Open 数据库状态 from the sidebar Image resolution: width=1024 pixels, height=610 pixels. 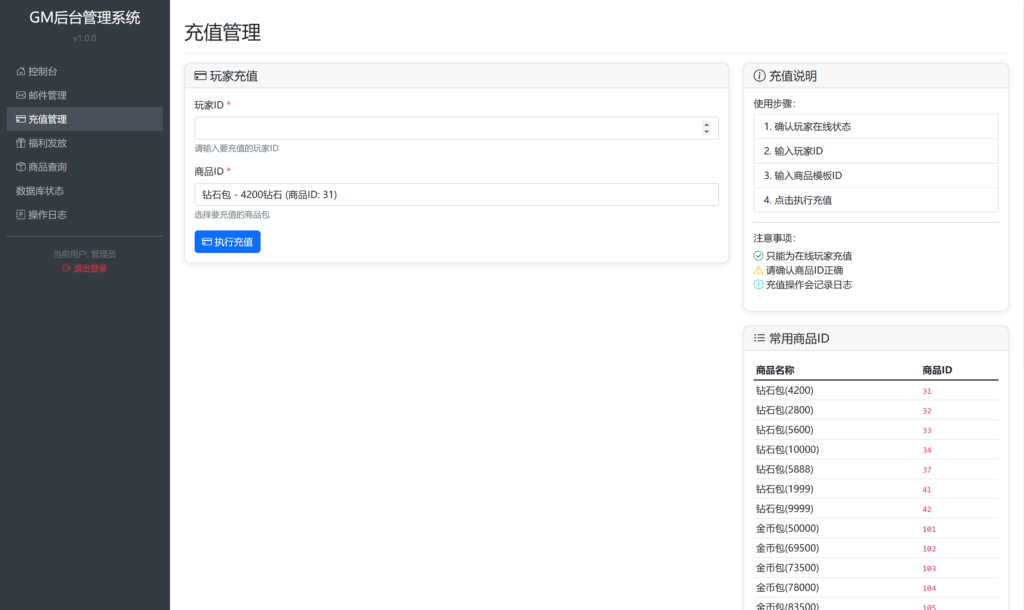pos(41,191)
